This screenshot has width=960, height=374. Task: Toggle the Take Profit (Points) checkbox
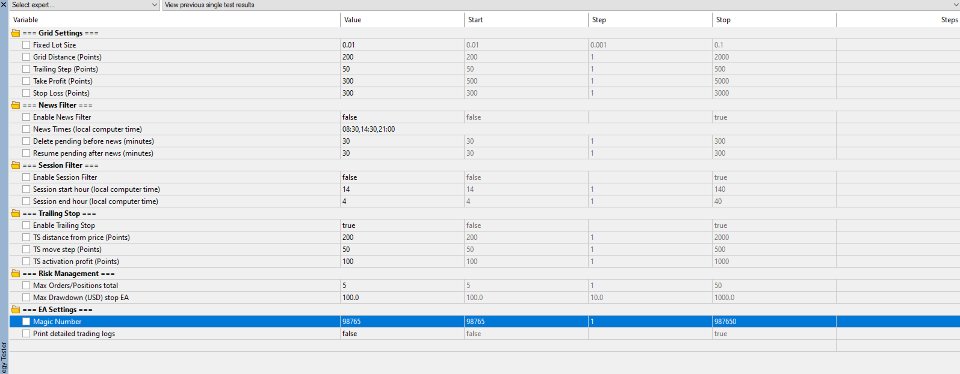click(x=26, y=81)
